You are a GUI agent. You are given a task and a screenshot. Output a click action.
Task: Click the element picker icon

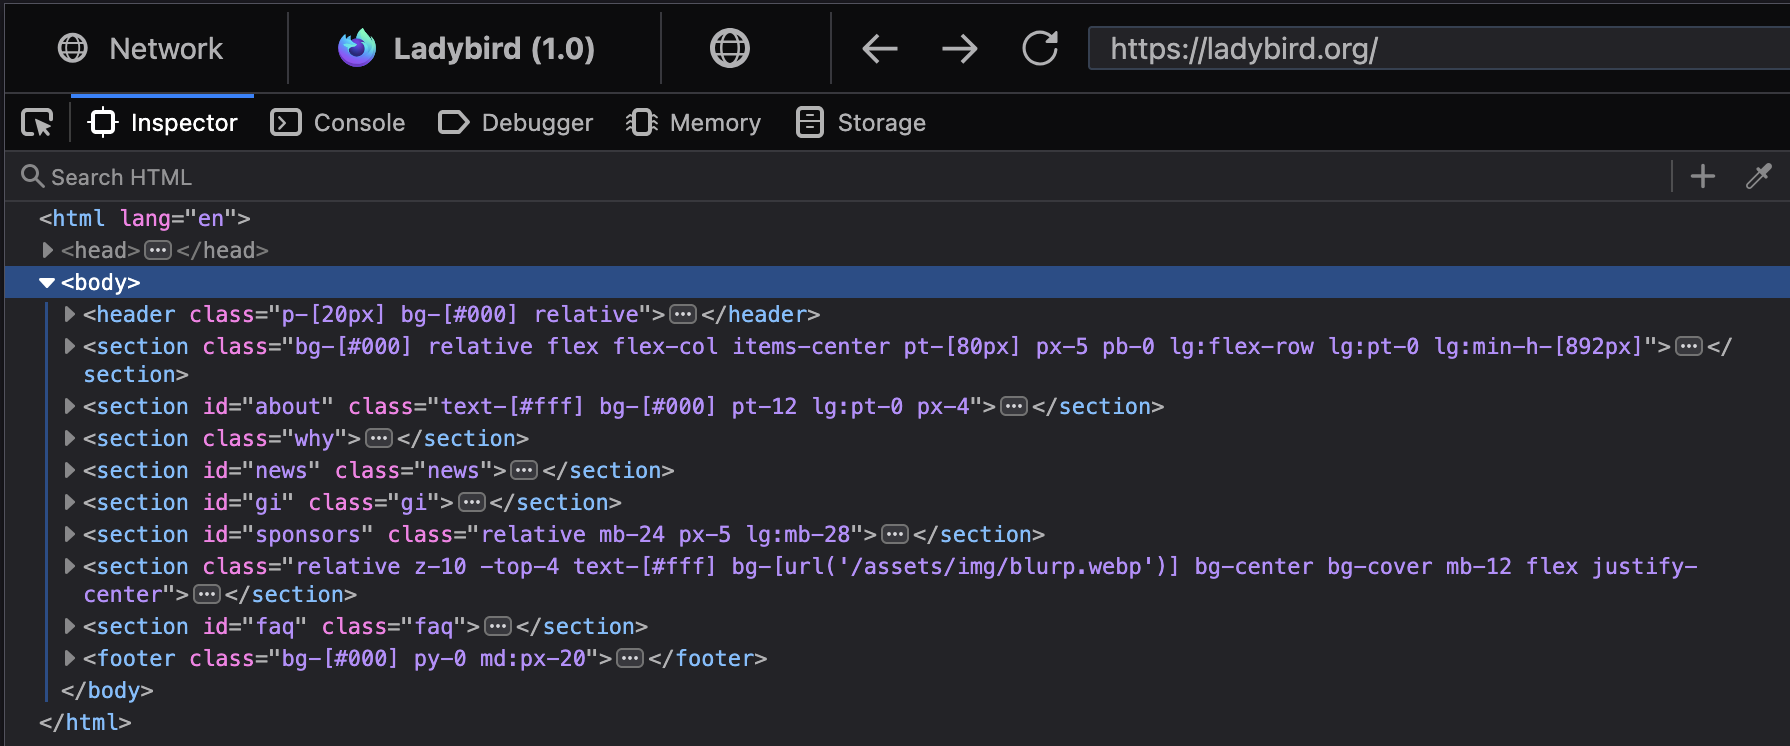[37, 123]
